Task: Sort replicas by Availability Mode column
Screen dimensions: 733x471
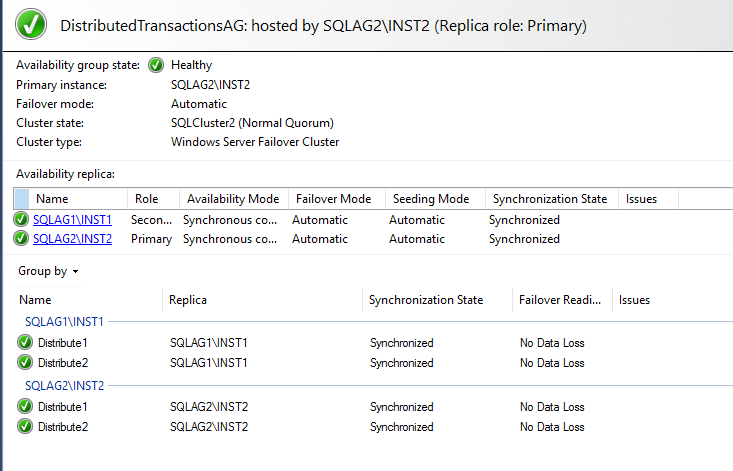Action: 233,199
